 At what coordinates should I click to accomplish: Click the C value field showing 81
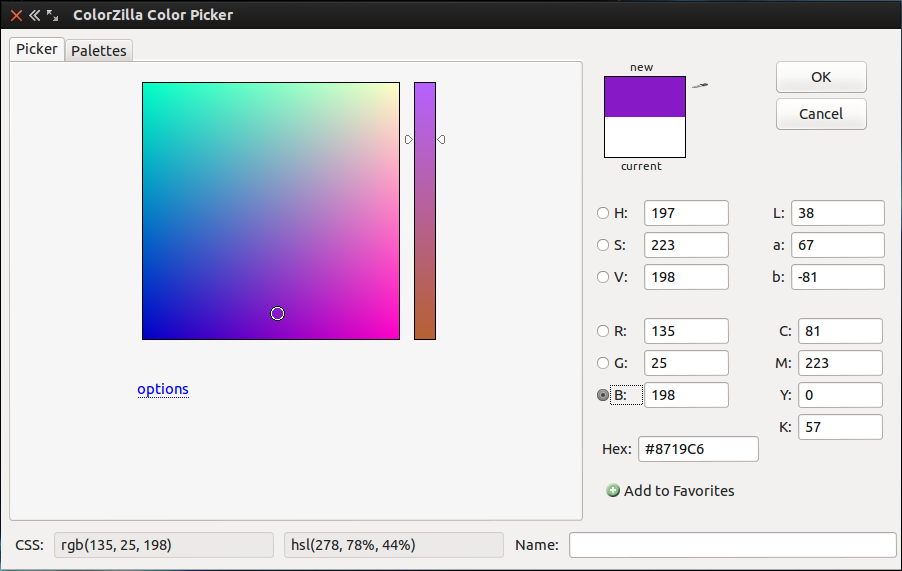coord(840,331)
